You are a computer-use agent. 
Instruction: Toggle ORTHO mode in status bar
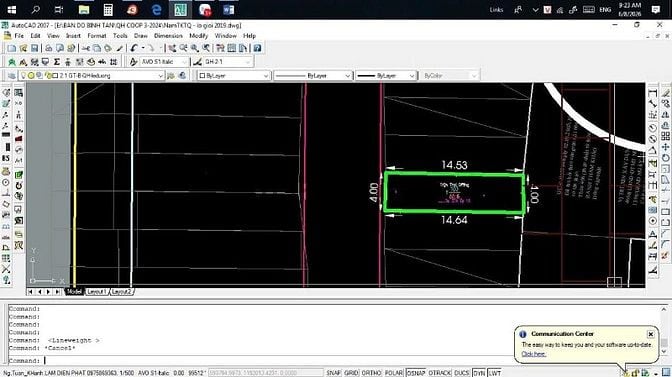[x=371, y=373]
